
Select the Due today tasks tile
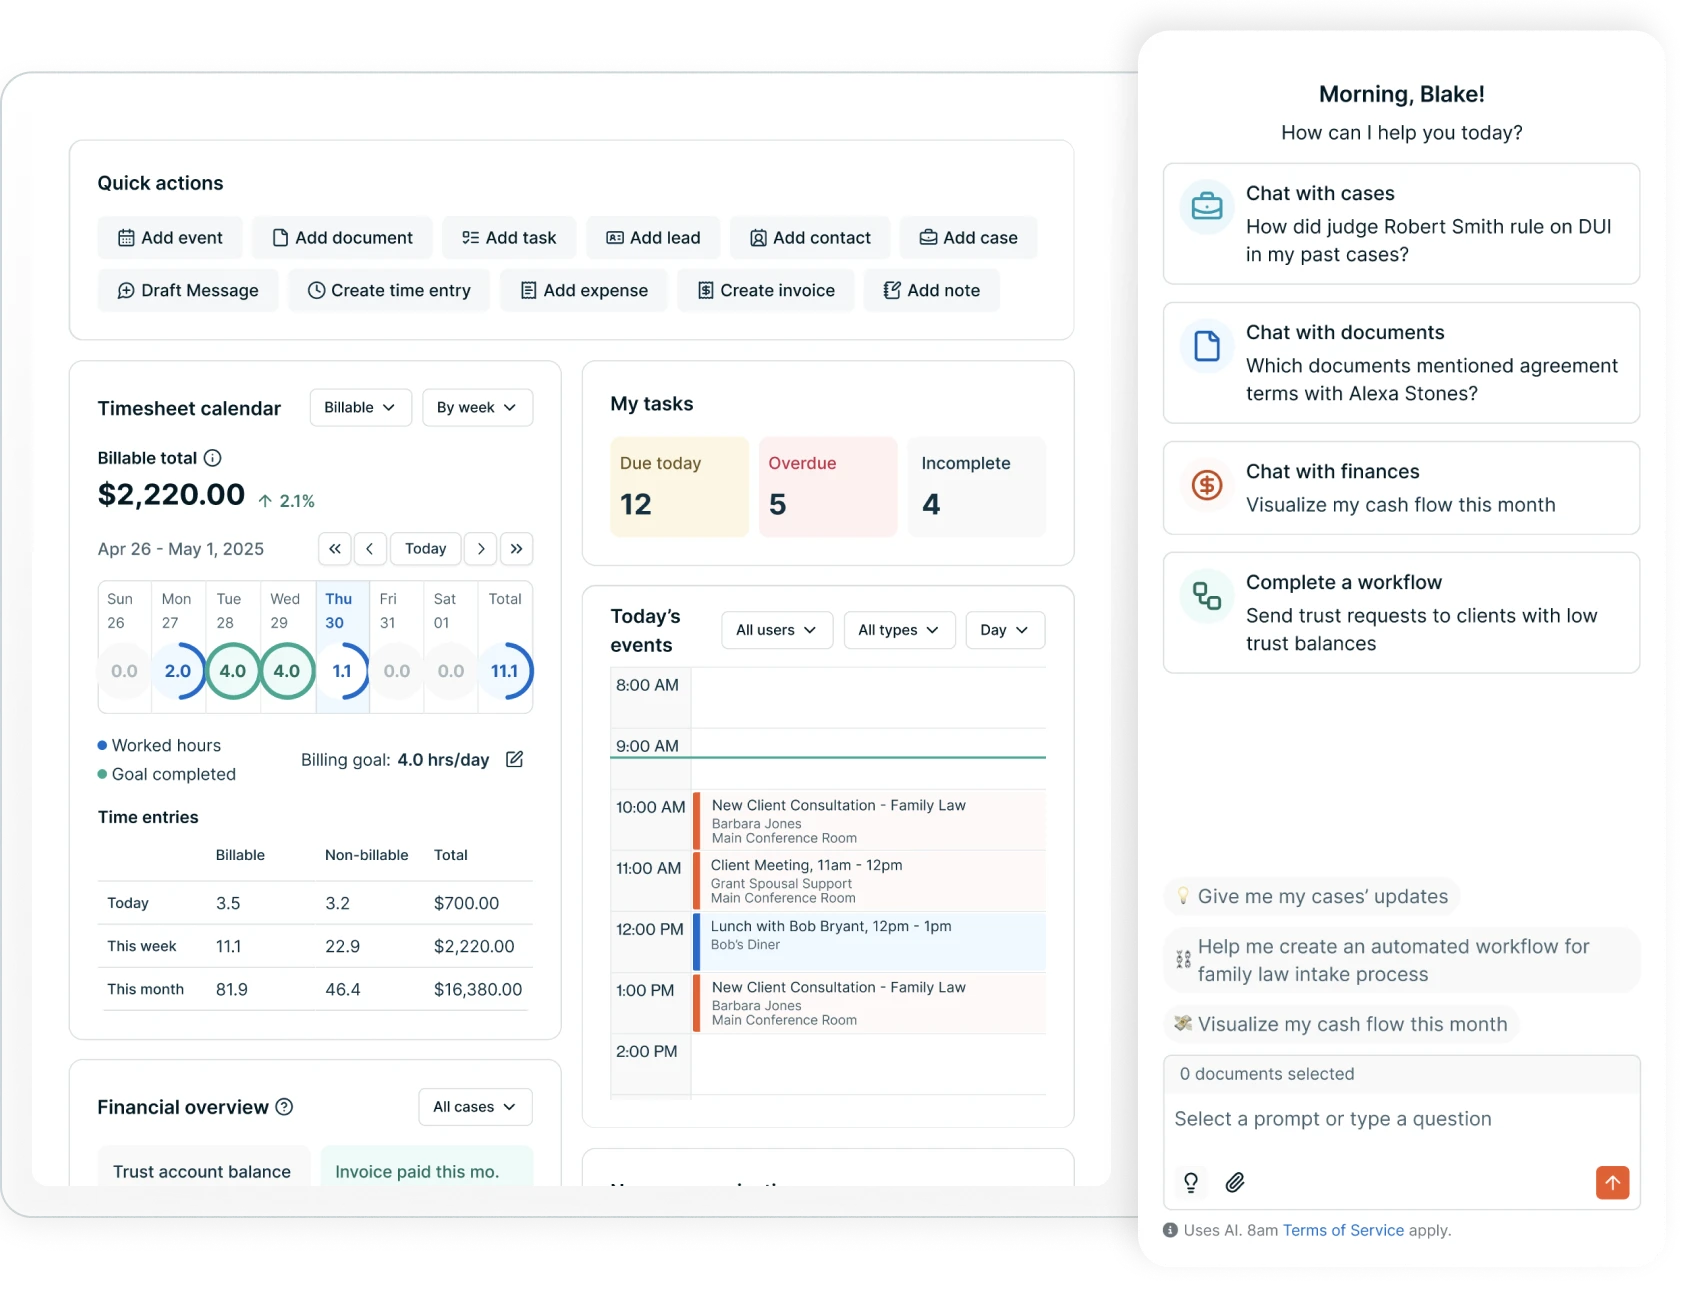(679, 487)
